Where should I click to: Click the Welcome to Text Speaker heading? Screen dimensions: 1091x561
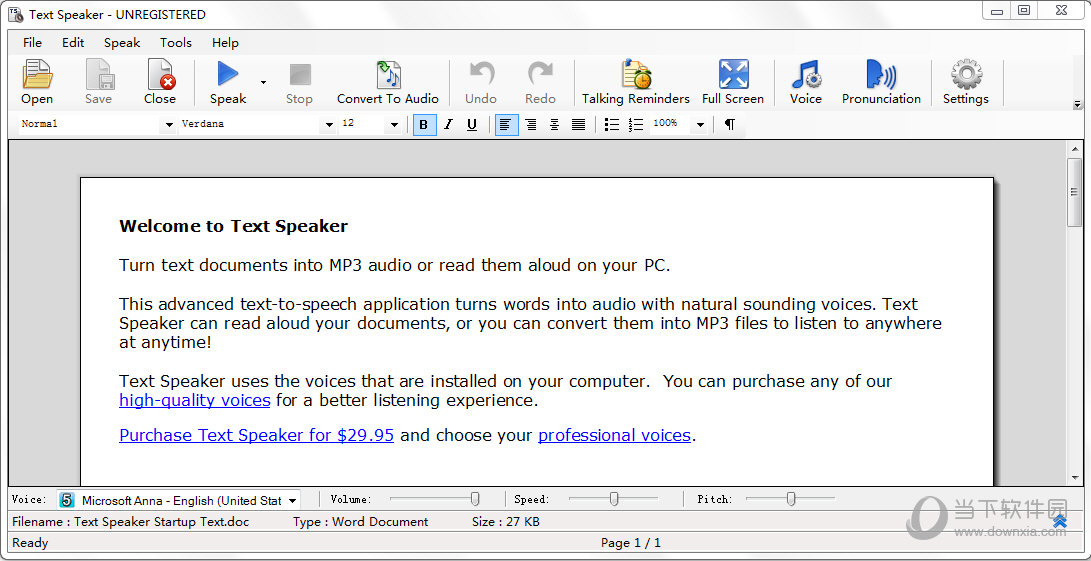[x=234, y=226]
